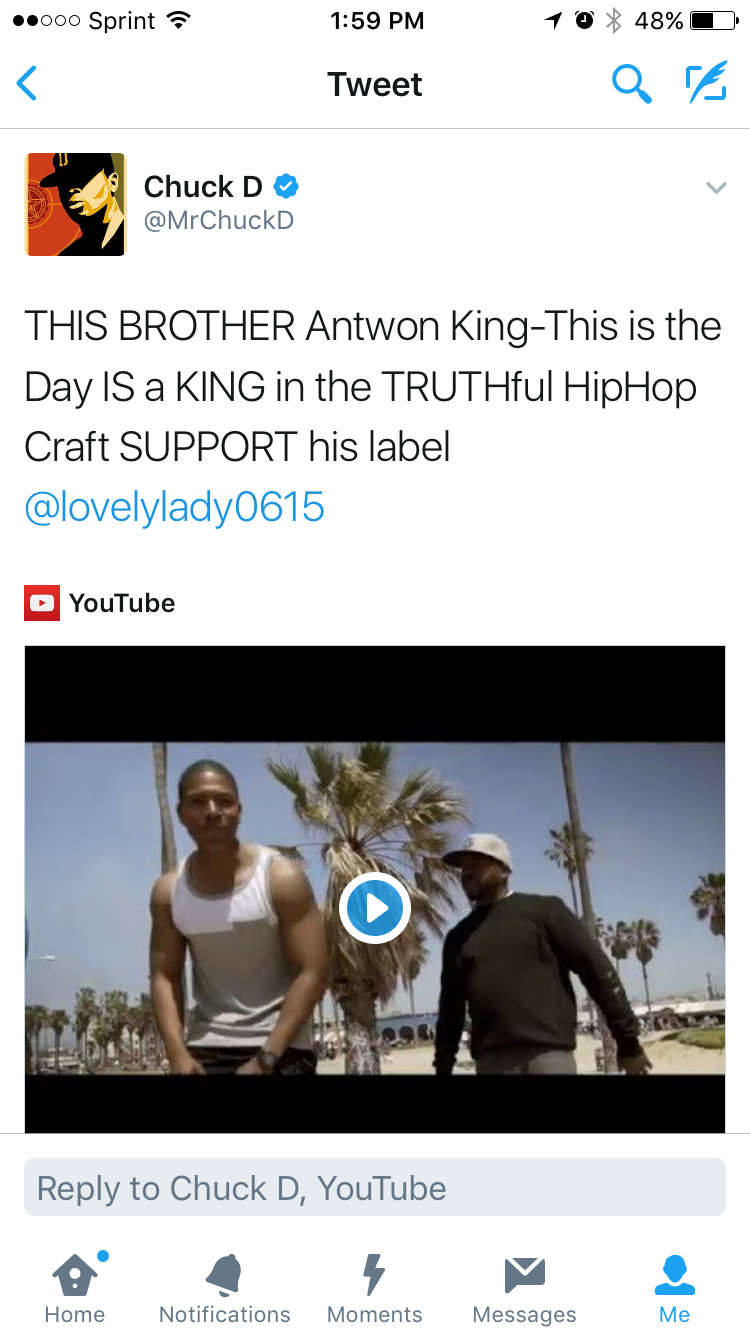Play the embedded YouTube video
Viewport: 750px width, 1334px height.
pyautogui.click(x=375, y=909)
